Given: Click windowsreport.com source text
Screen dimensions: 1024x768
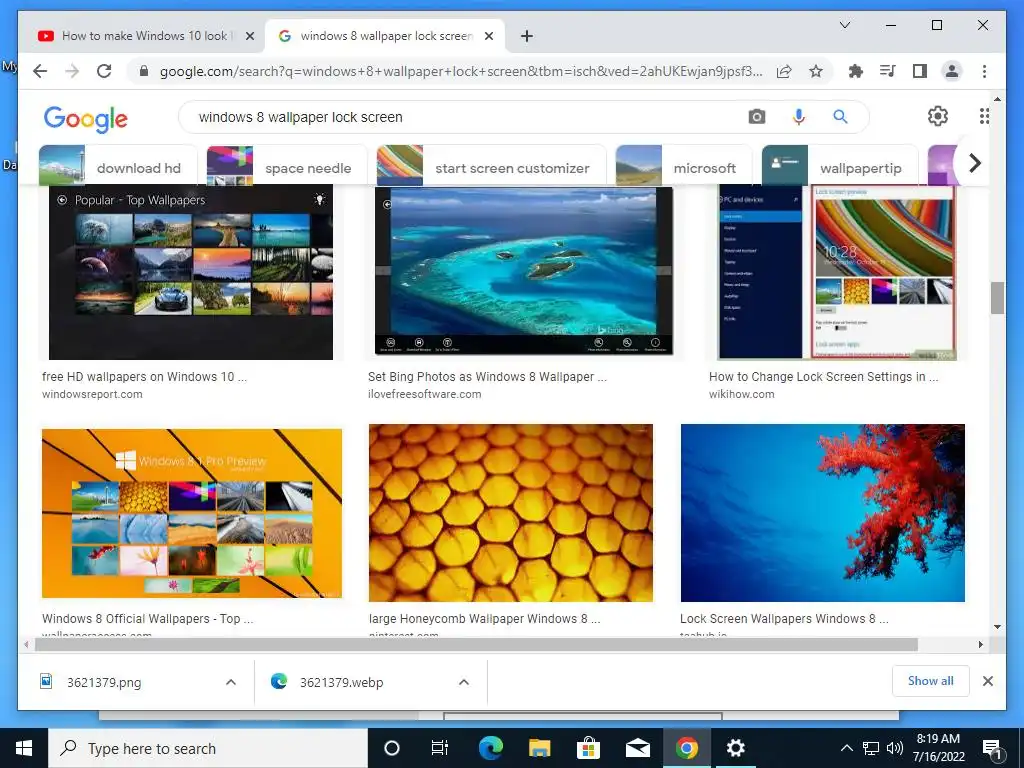Looking at the screenshot, I should pos(92,394).
